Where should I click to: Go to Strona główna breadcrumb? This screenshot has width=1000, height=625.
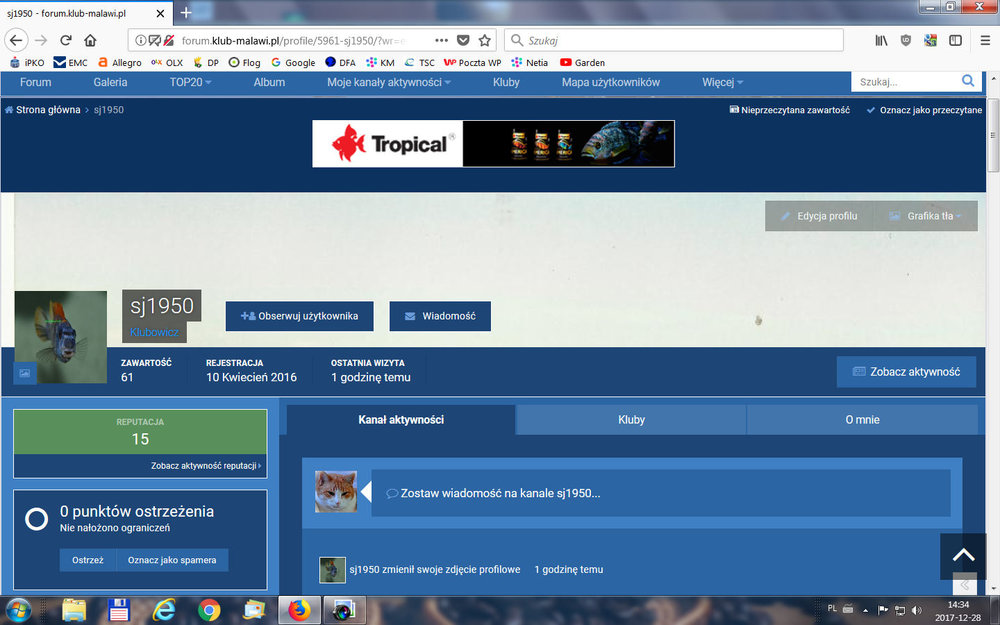(43, 110)
